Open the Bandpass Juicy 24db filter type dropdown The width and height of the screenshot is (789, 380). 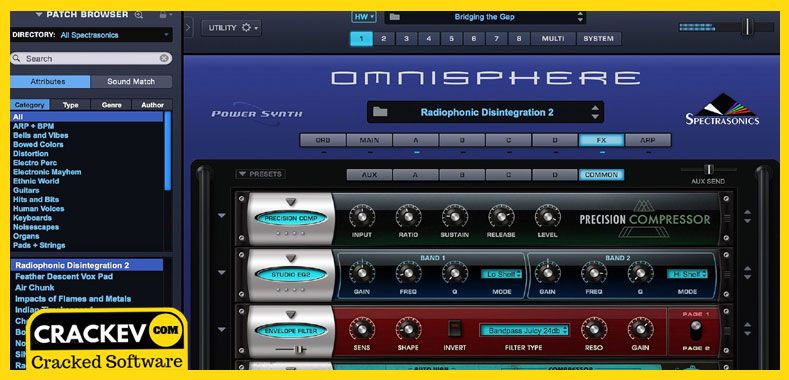coord(524,330)
